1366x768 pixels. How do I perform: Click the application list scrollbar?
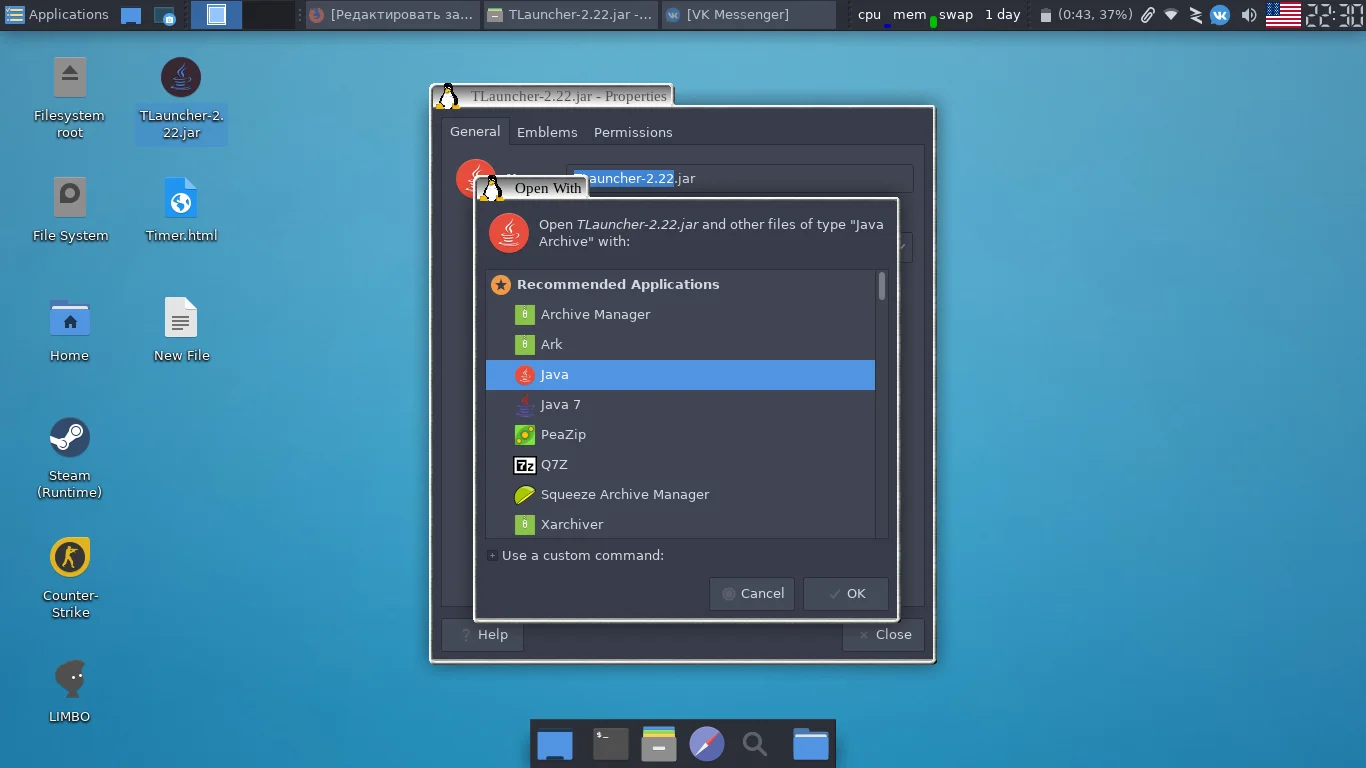(881, 286)
